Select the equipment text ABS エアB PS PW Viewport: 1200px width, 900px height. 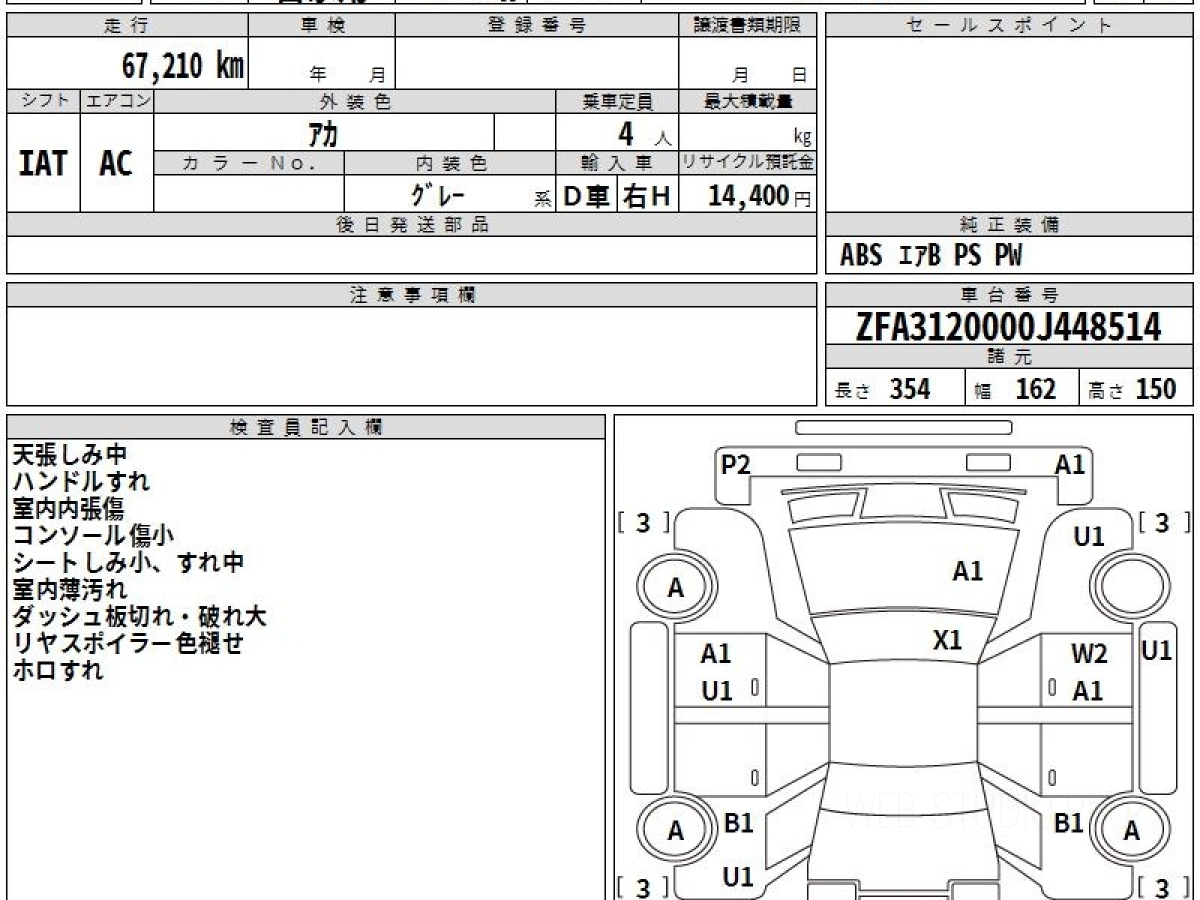point(931,256)
